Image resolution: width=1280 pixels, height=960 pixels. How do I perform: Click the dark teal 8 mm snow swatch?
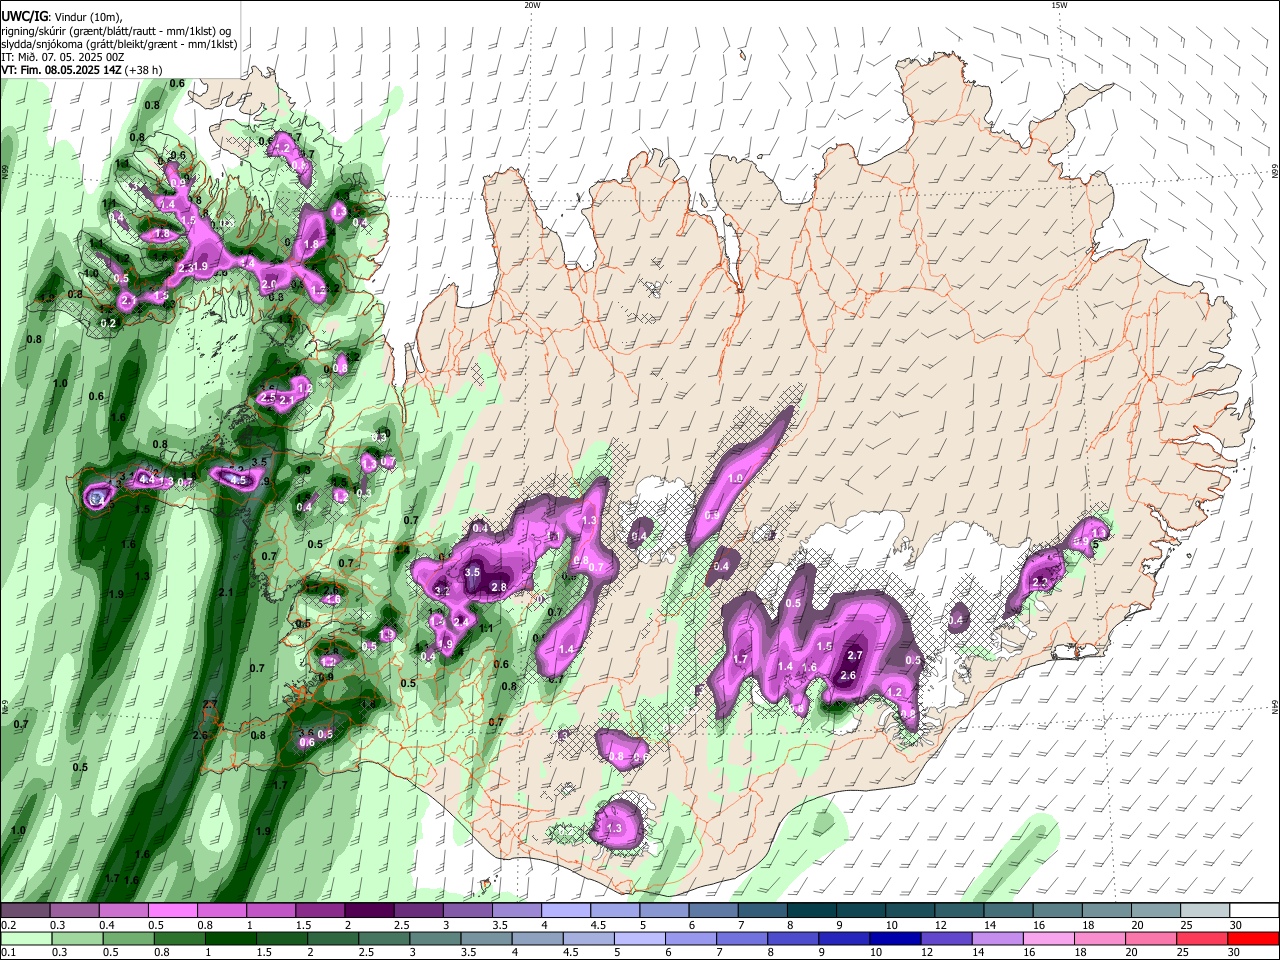click(x=811, y=911)
